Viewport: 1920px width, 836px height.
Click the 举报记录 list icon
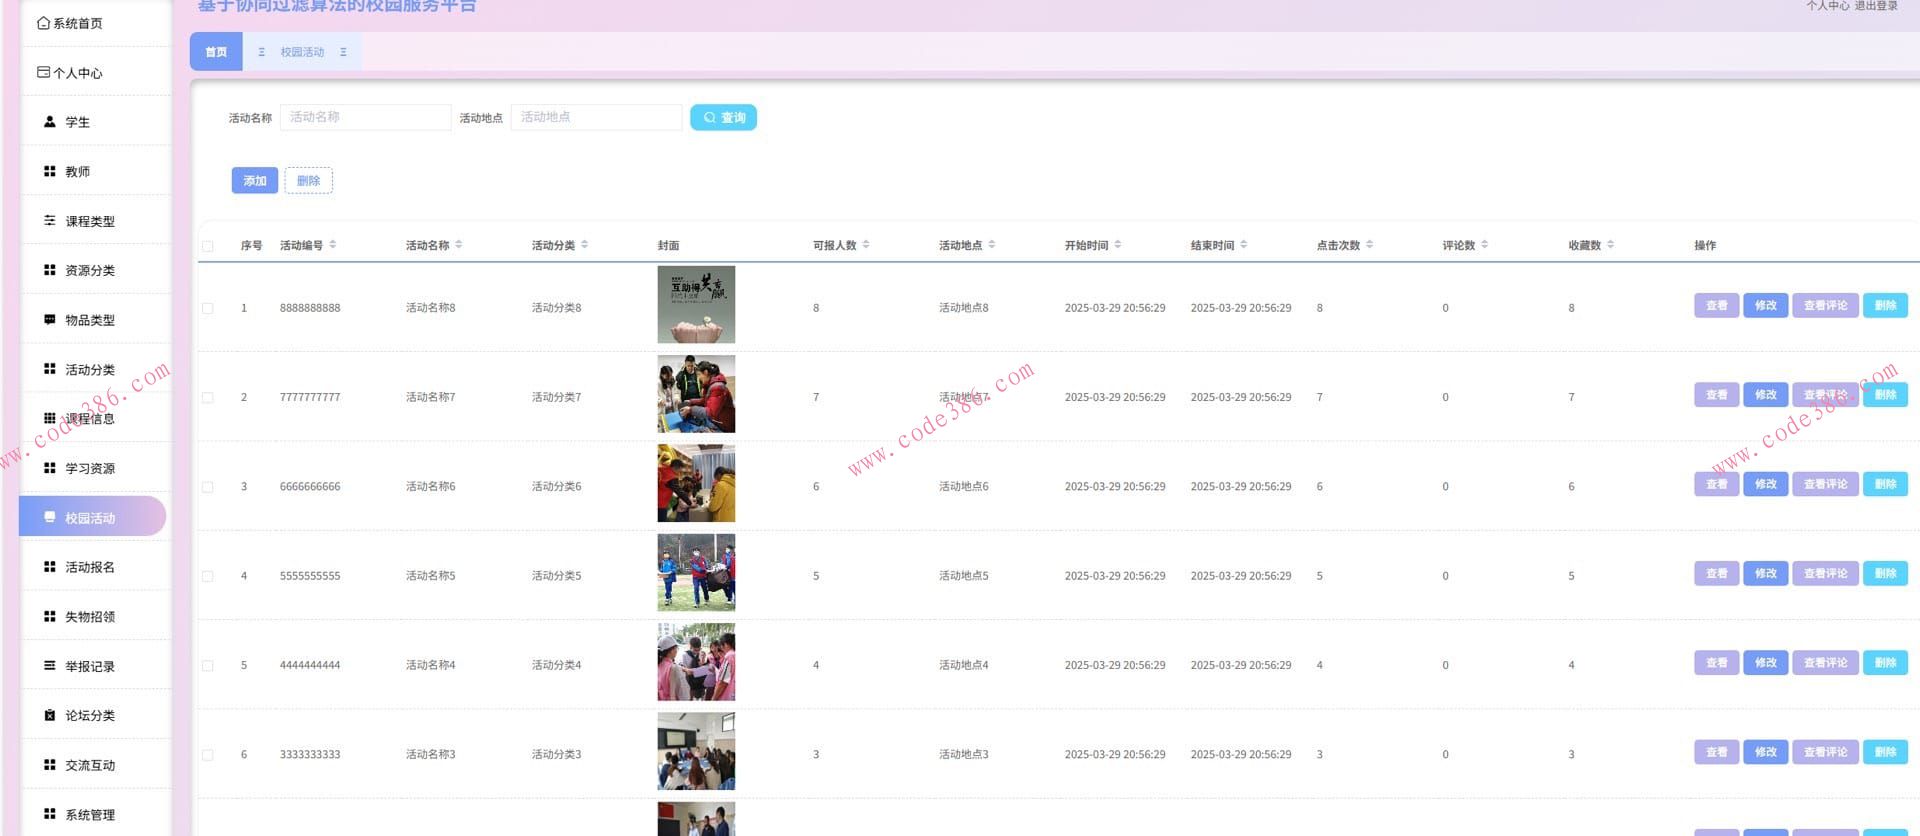tap(49, 666)
